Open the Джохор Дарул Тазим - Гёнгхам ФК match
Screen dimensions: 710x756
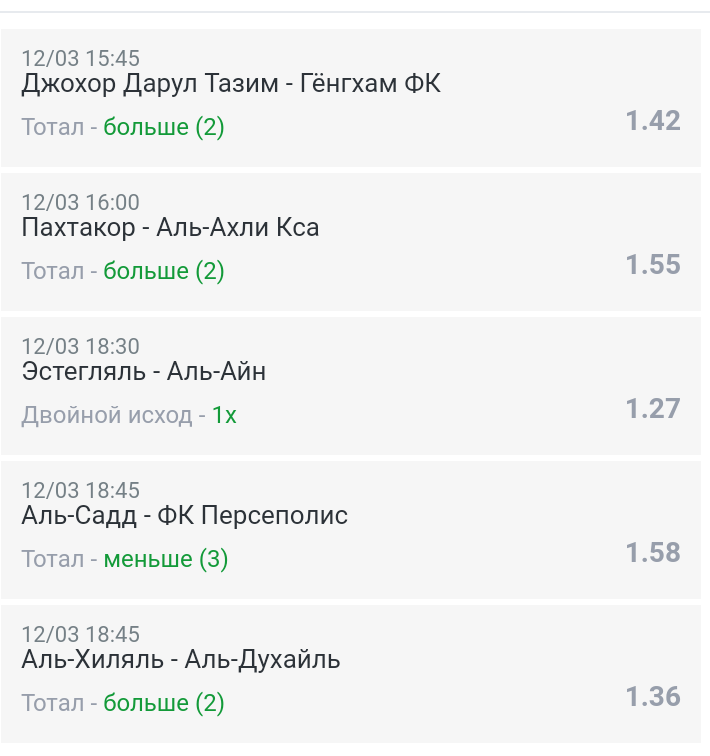click(231, 83)
